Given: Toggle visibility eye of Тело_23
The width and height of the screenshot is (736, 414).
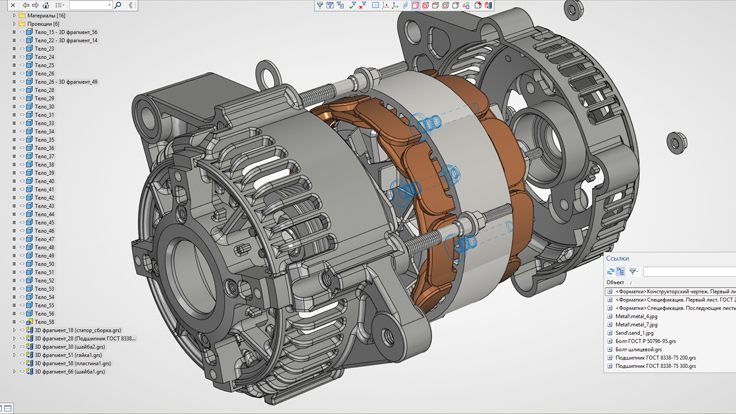Looking at the screenshot, I should click(22, 48).
